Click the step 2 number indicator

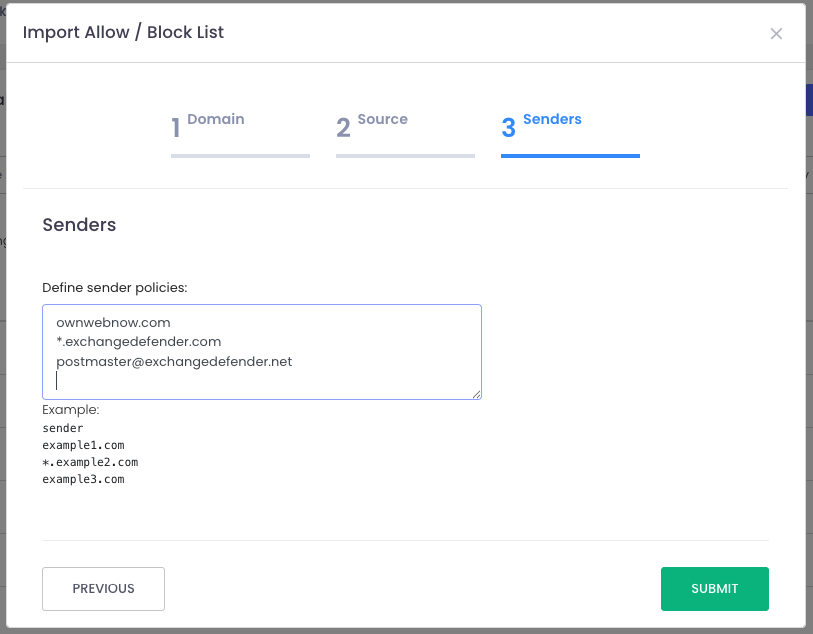343,127
